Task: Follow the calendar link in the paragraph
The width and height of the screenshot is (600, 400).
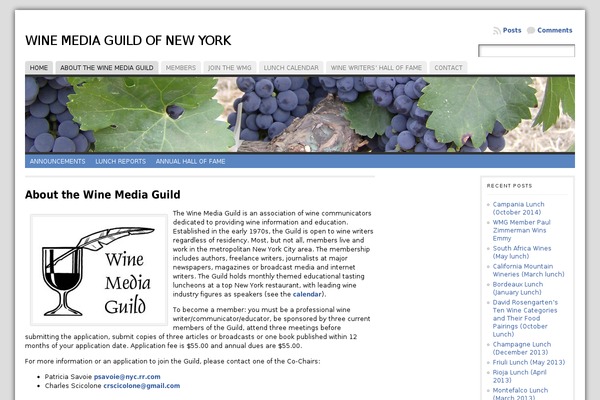Action: point(307,294)
